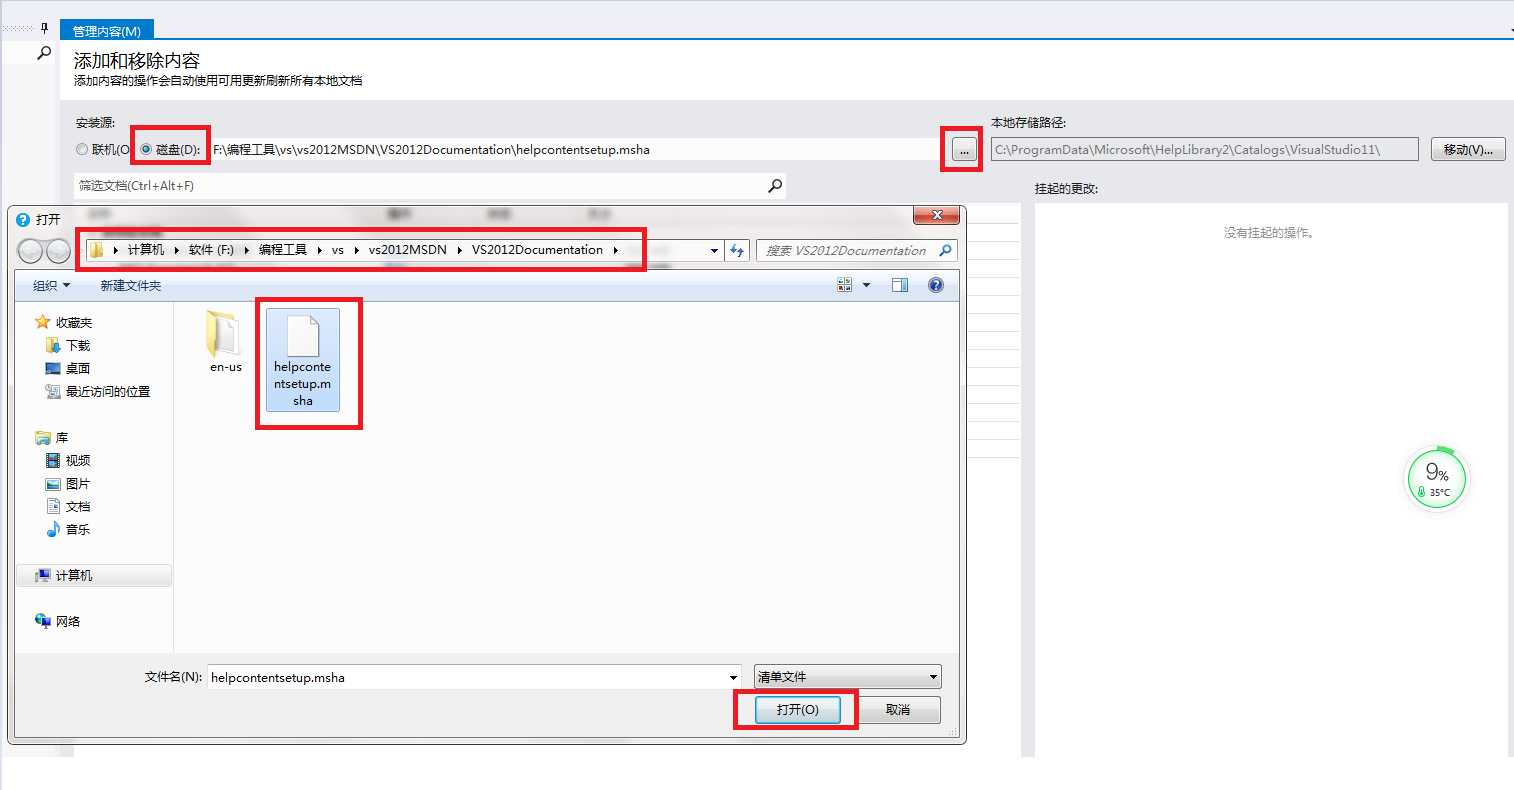The height and width of the screenshot is (790, 1514).
Task: Click the local storage path field
Action: point(1204,150)
